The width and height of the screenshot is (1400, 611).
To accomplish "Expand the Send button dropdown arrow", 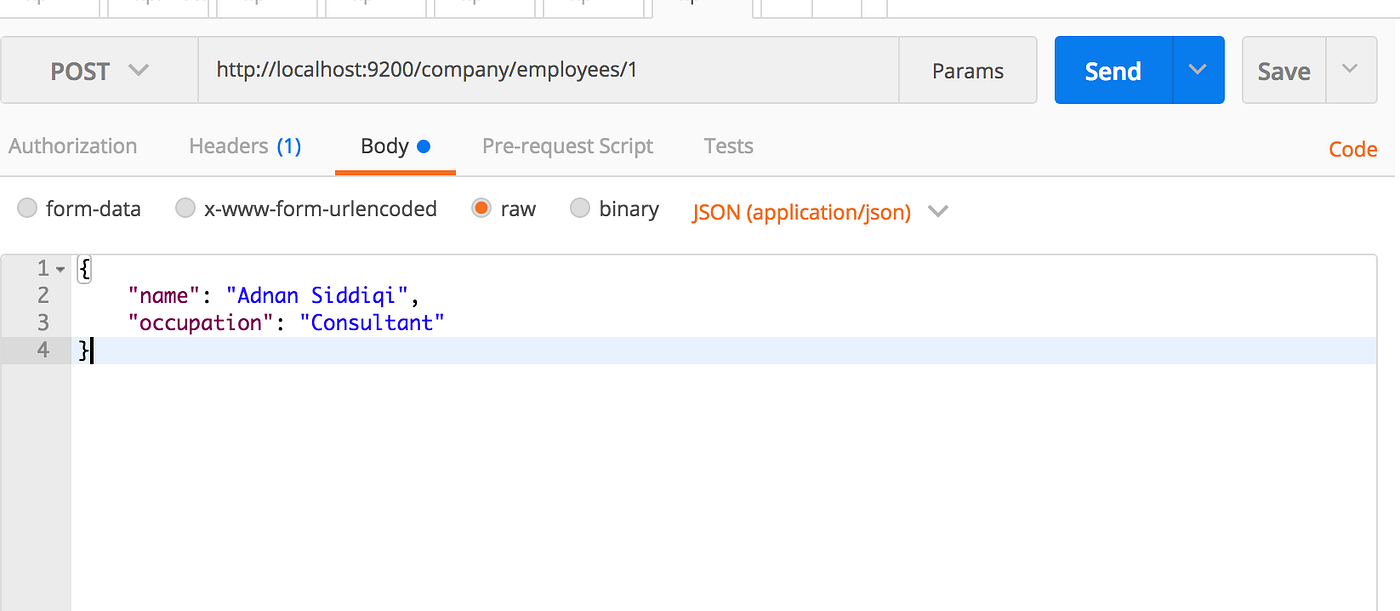I will (1197, 70).
